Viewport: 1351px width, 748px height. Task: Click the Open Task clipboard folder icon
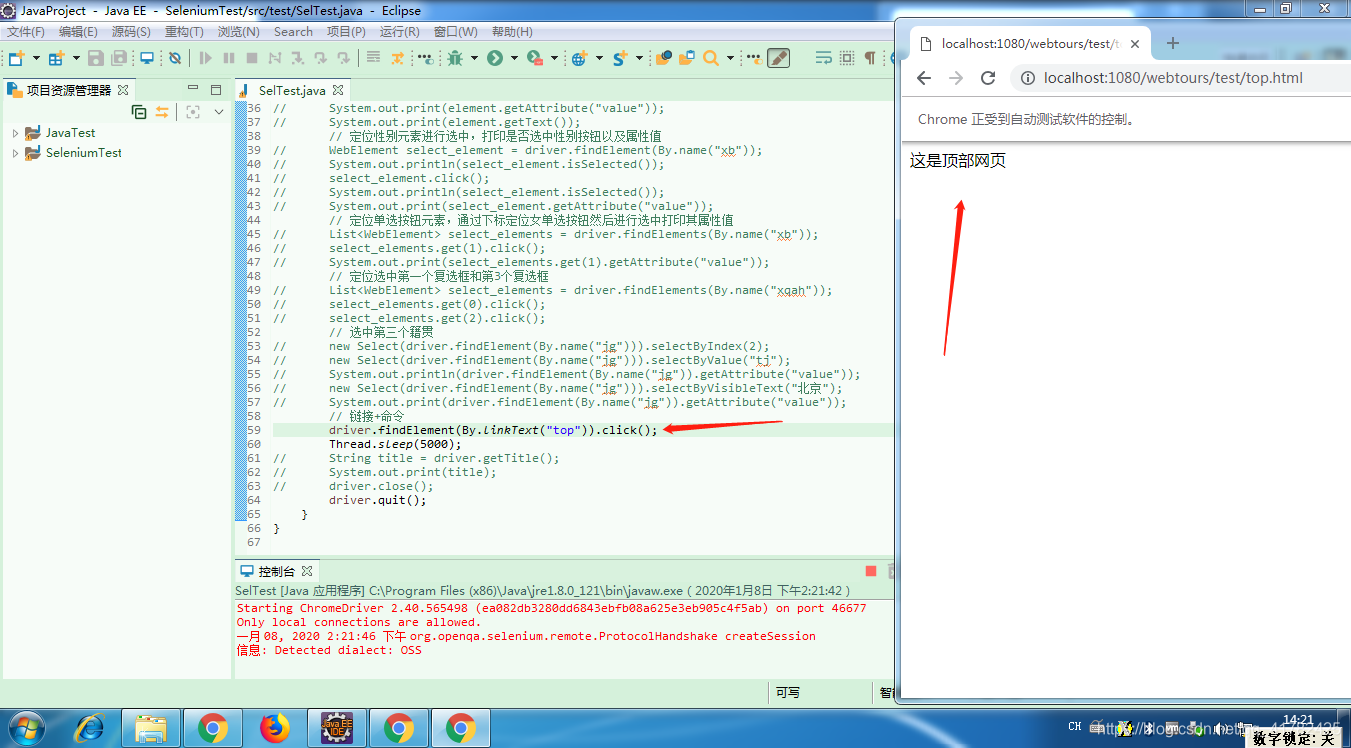tap(687, 58)
